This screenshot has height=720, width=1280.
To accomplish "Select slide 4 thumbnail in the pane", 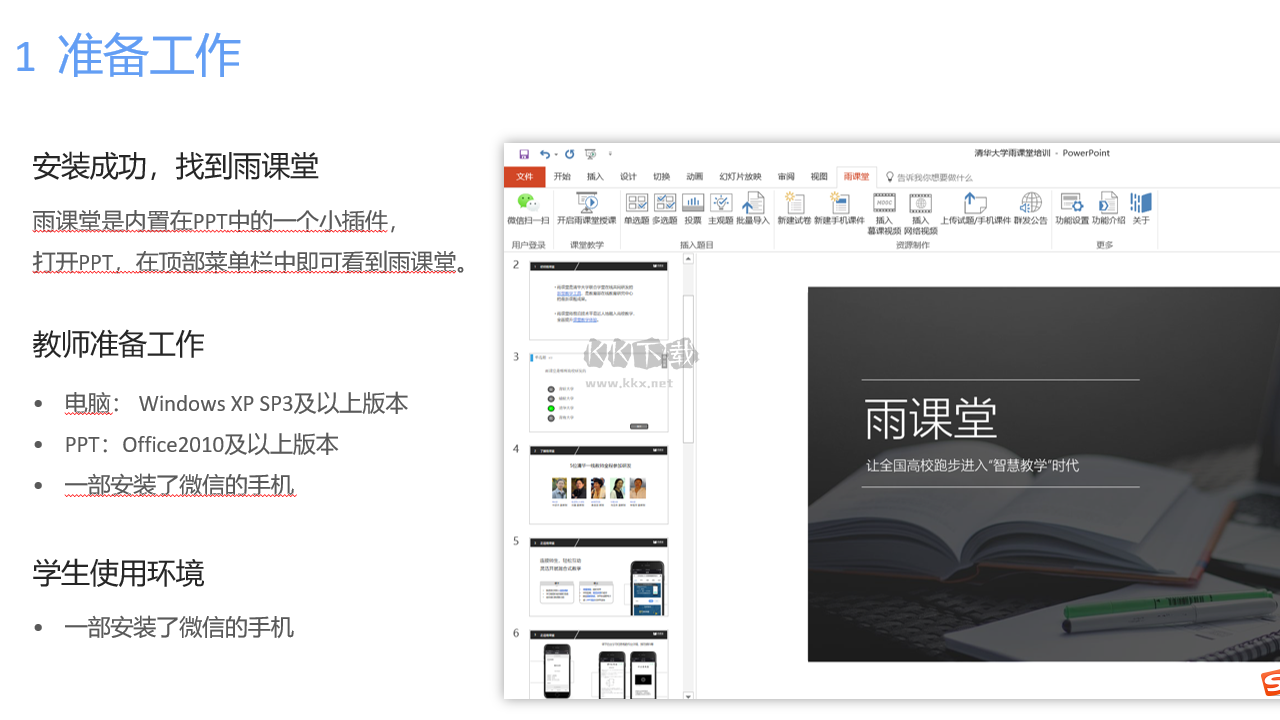I will point(598,485).
